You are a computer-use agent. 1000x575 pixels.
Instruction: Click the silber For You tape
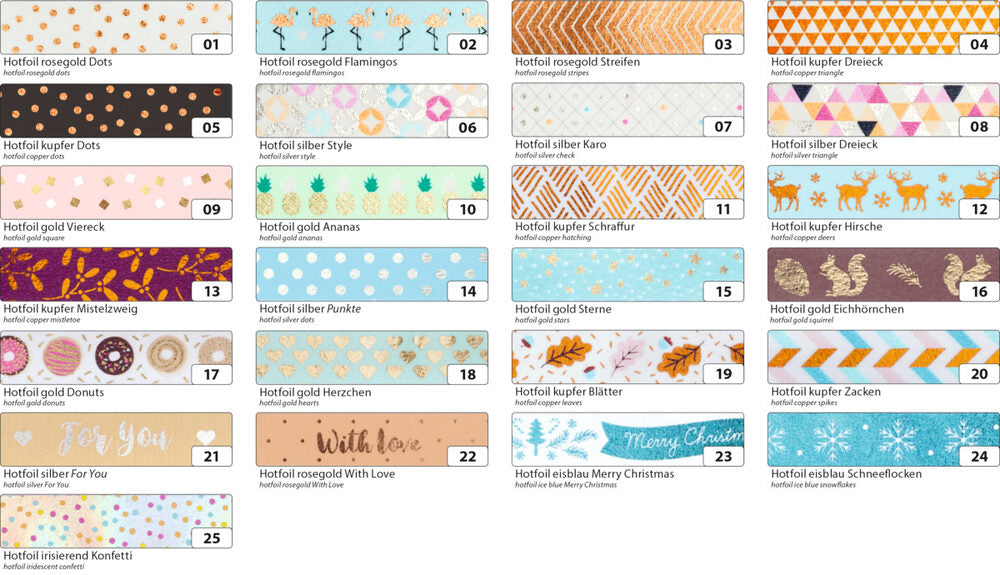pos(116,440)
